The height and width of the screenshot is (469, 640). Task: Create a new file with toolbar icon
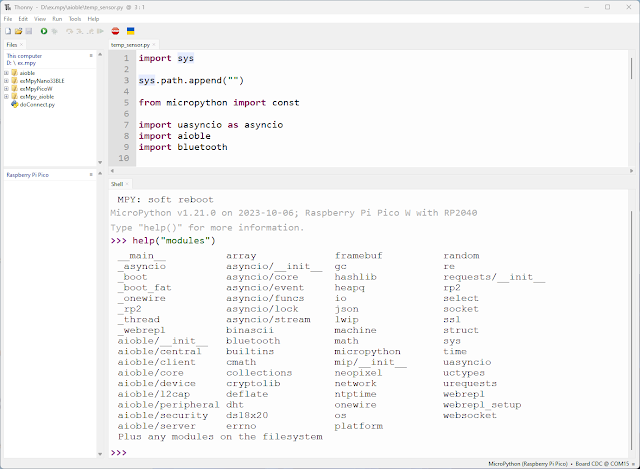(8, 31)
